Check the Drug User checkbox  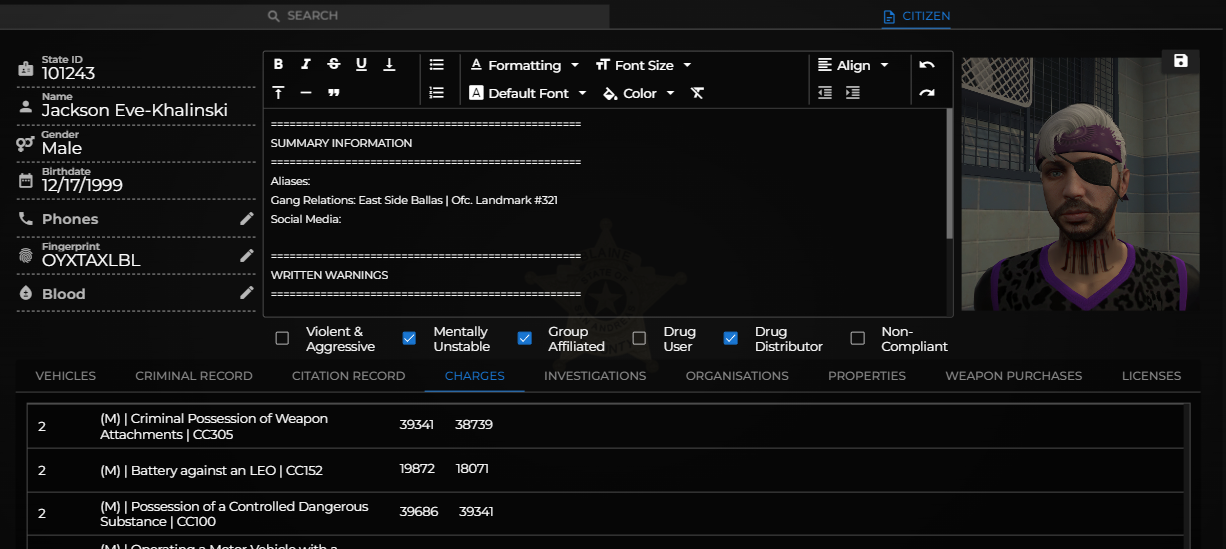[x=639, y=339]
